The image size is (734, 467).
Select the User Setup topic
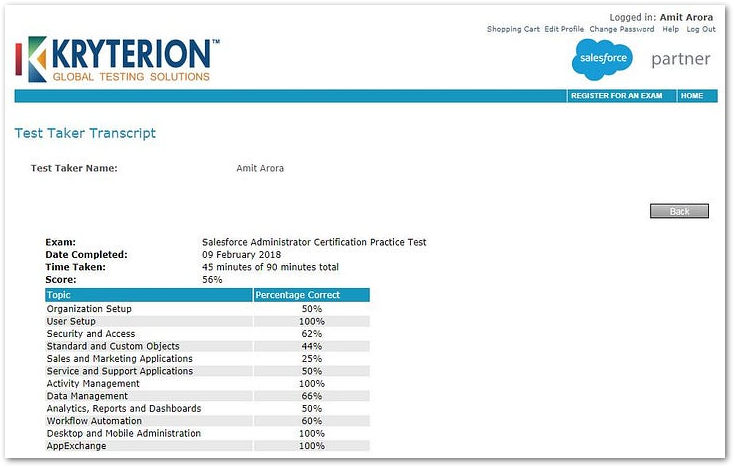click(71, 321)
